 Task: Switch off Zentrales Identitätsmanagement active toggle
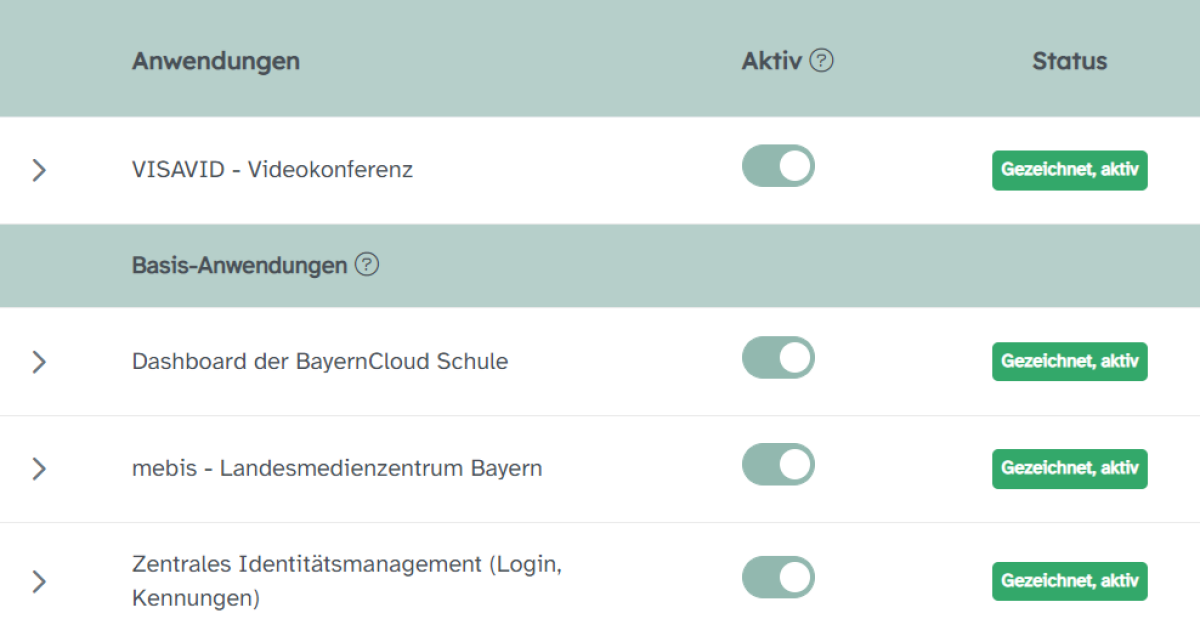(x=778, y=577)
